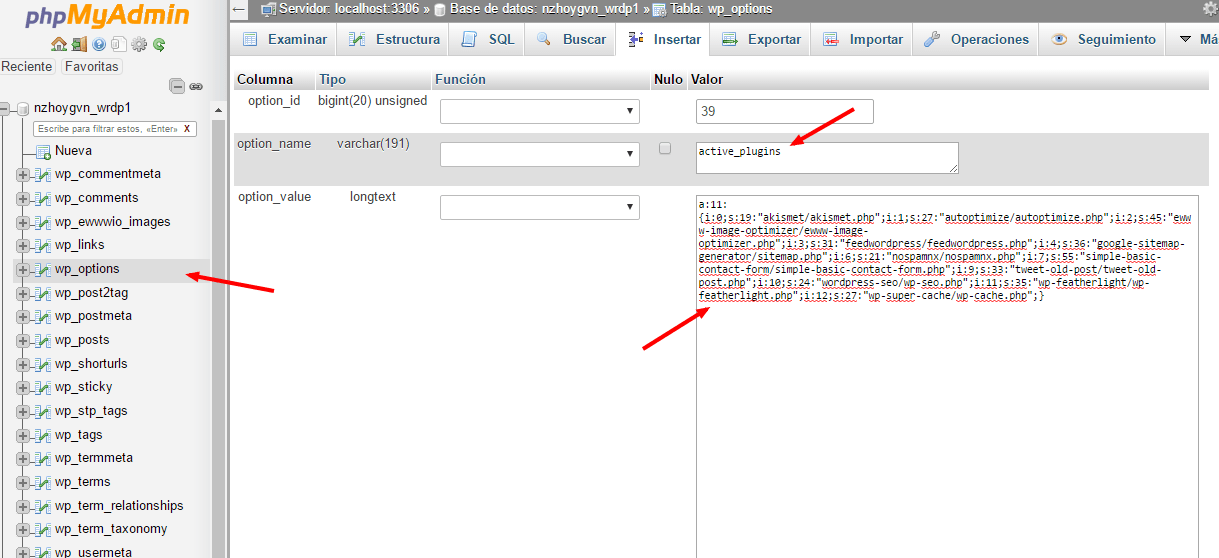Click the Tipo column header
Viewport: 1219px width, 558px height.
(332, 79)
